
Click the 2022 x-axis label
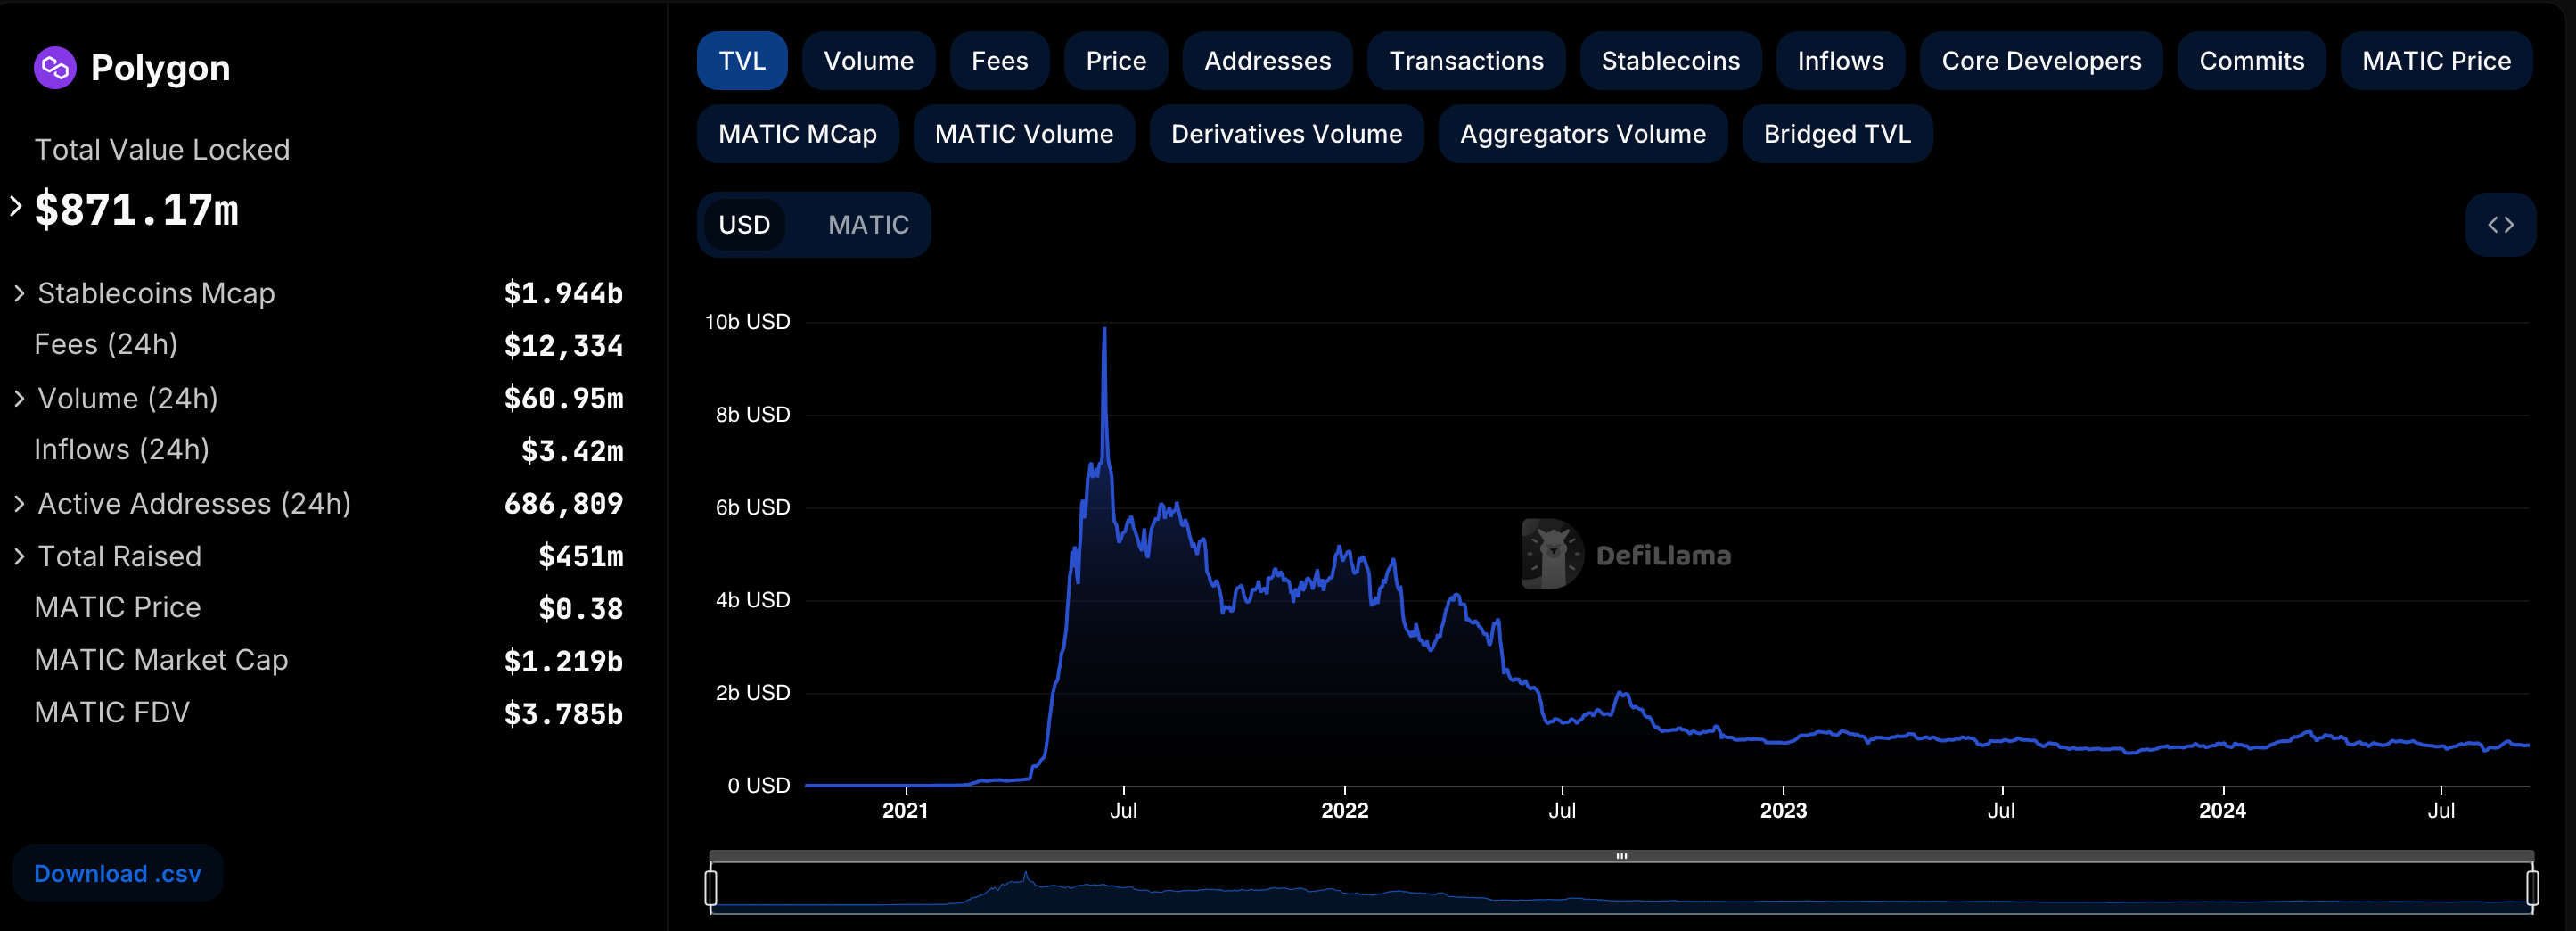(x=1344, y=811)
